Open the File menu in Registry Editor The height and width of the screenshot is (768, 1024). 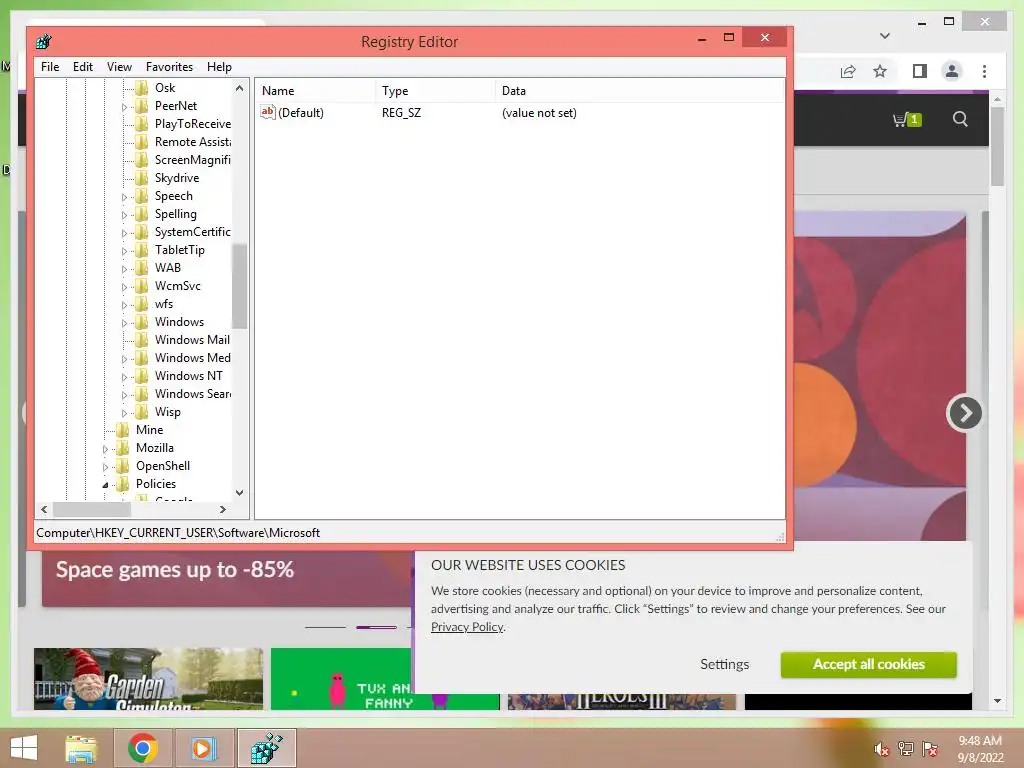50,67
